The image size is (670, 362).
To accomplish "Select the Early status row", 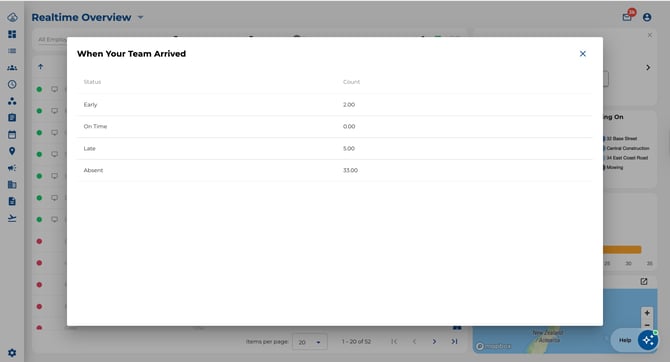I will pos(335,105).
